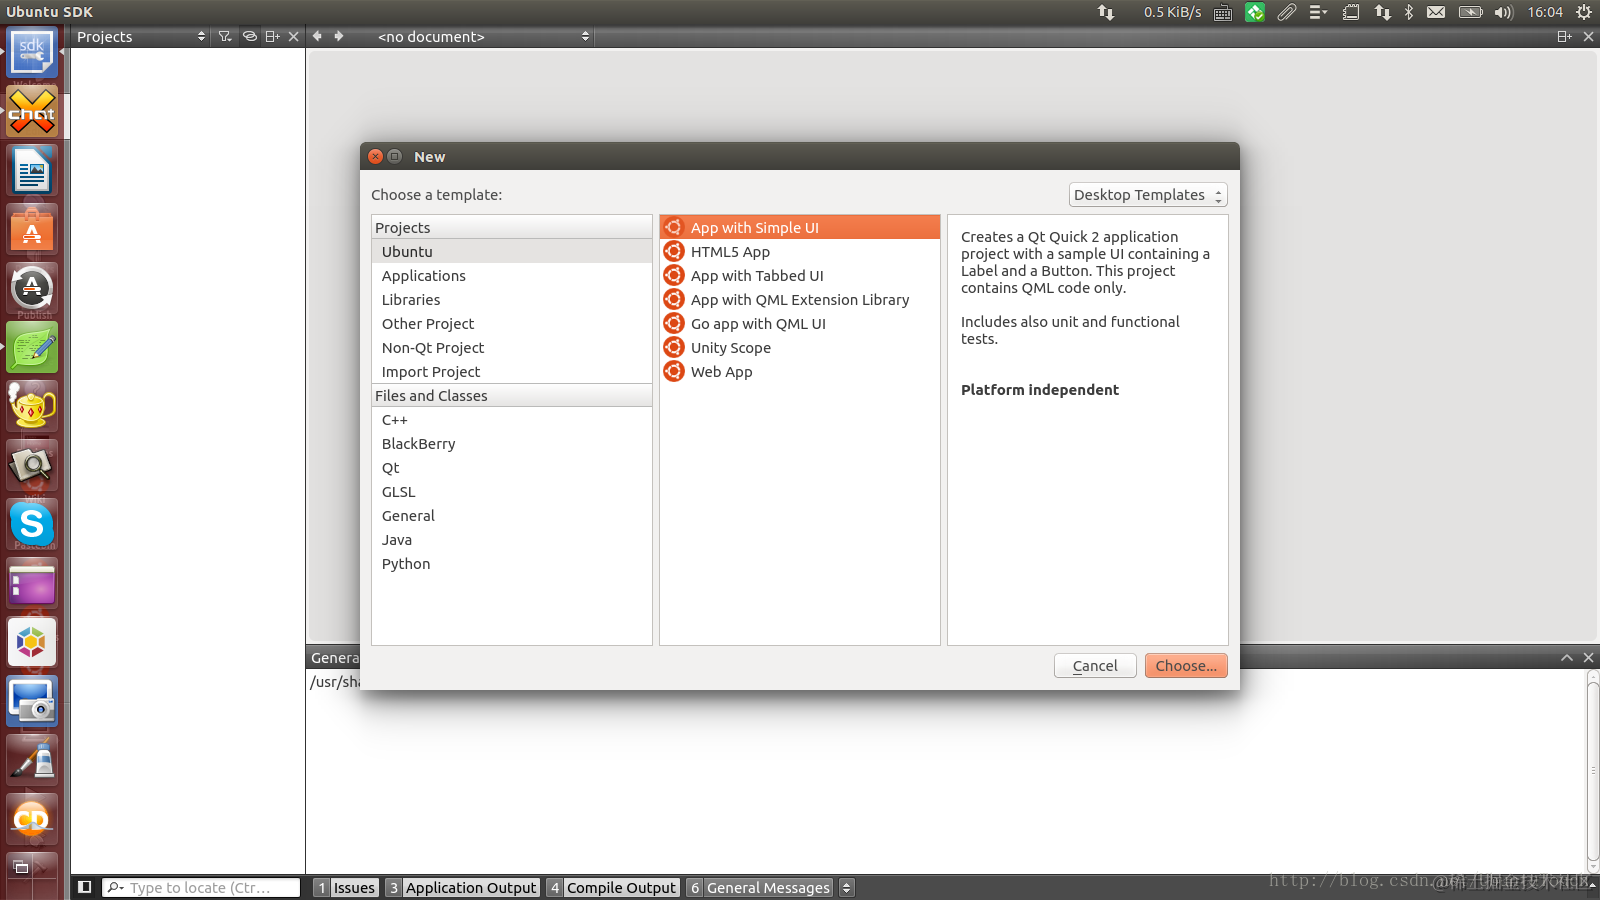Open the sound volume indicator

click(1504, 12)
